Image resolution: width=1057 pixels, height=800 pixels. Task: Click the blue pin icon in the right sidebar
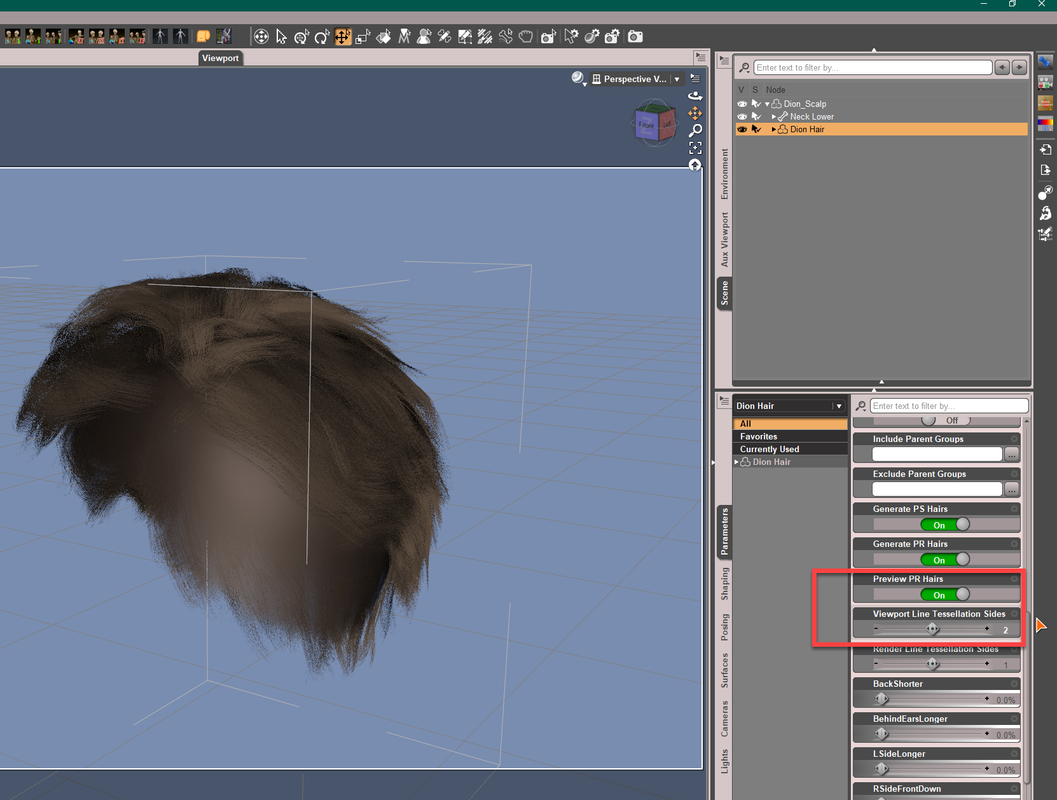[x=1045, y=63]
